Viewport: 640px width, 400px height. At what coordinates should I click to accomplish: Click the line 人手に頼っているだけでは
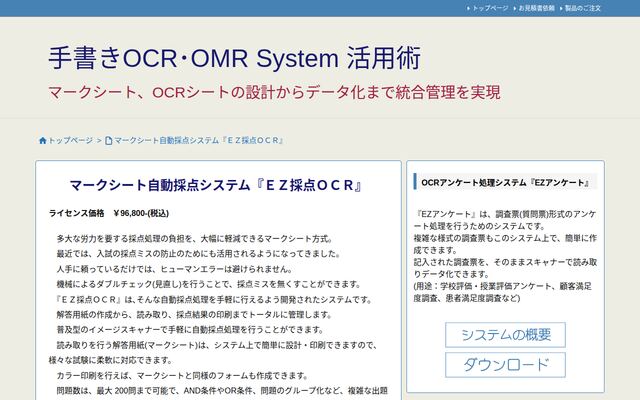click(x=175, y=269)
